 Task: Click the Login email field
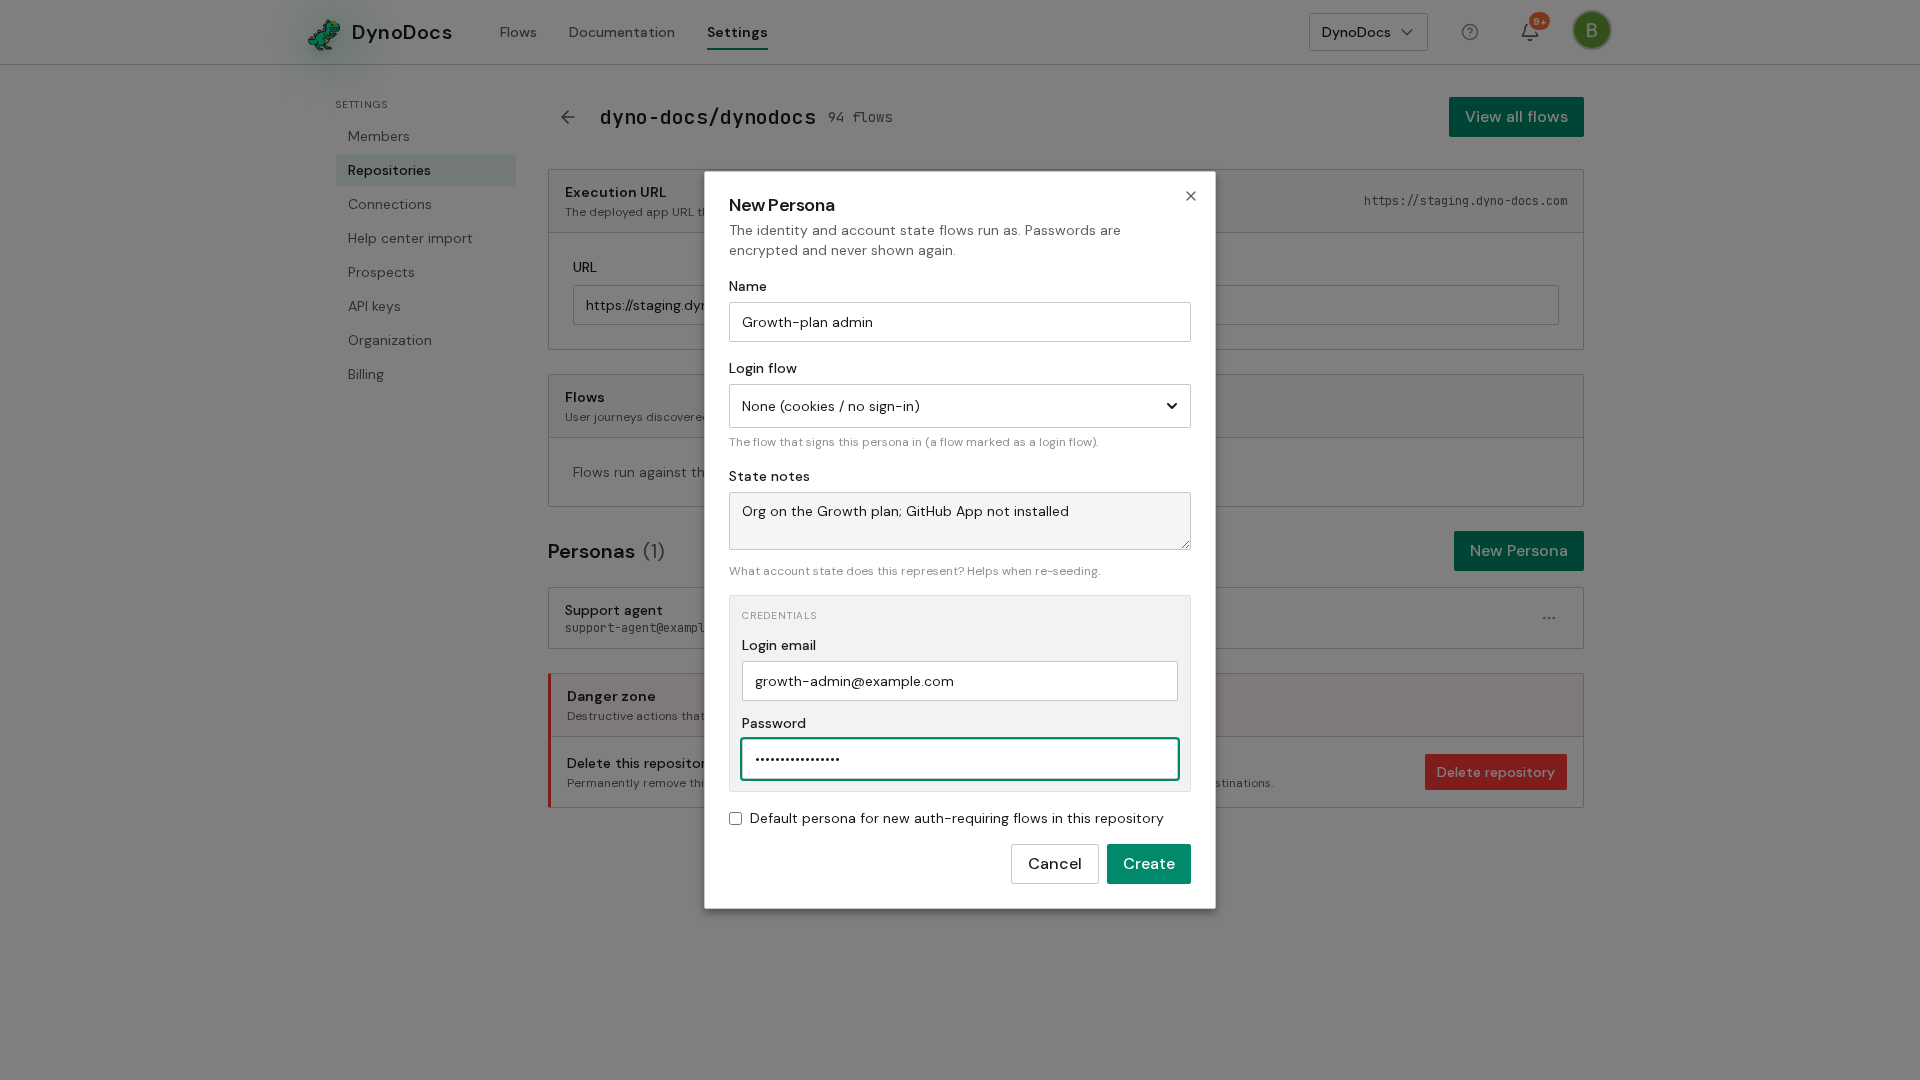pyautogui.click(x=959, y=681)
